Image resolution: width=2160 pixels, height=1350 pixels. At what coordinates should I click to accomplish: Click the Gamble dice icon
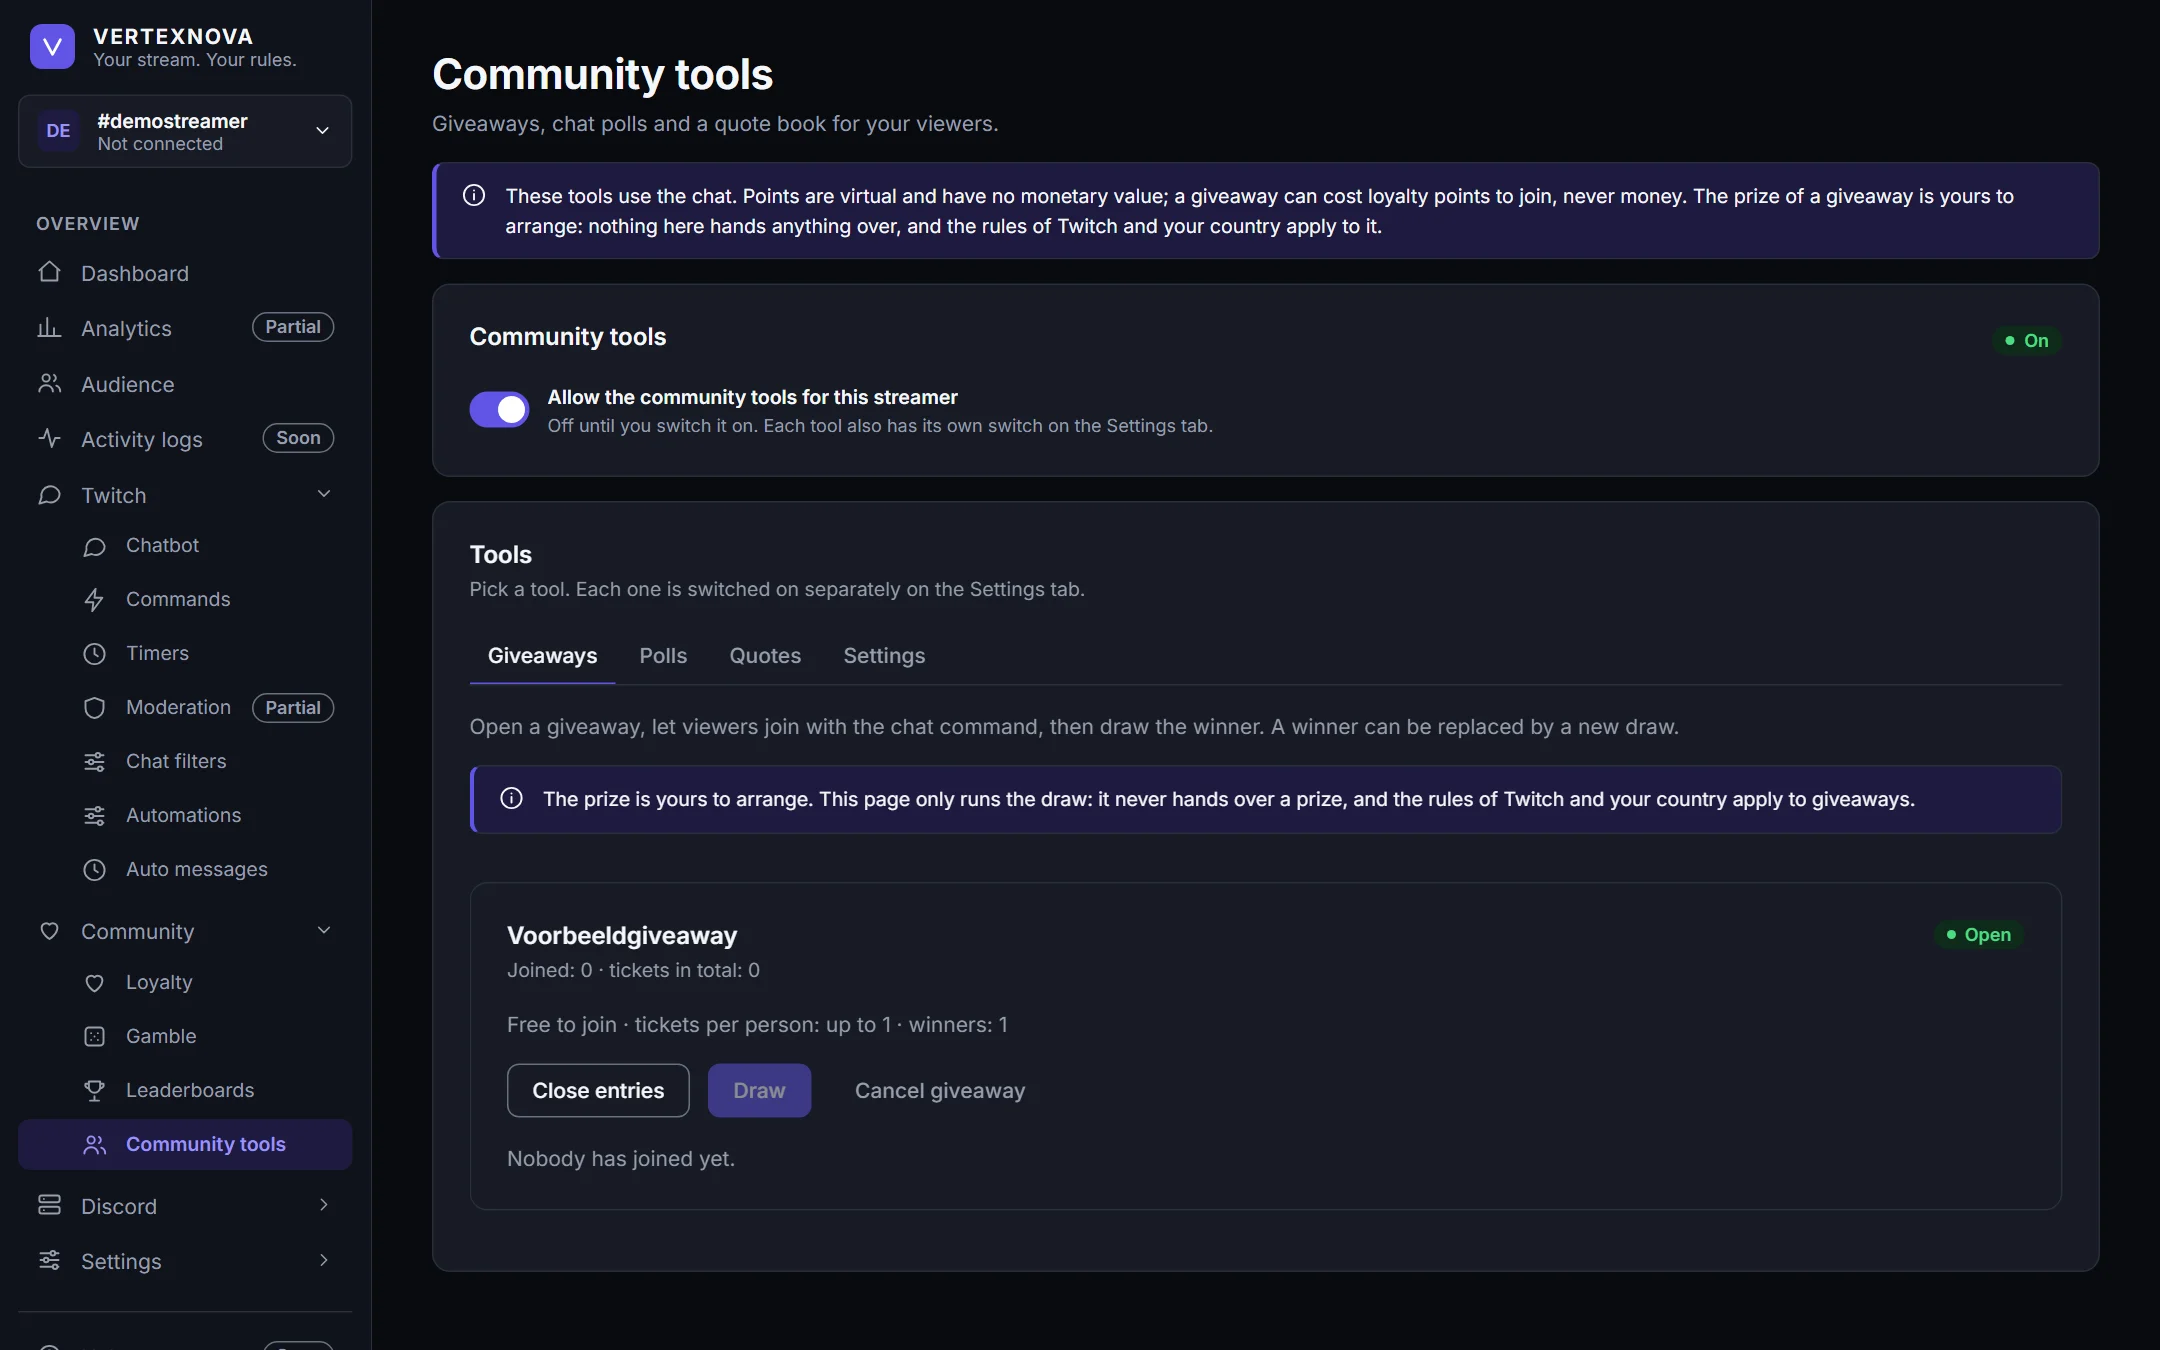[94, 1037]
